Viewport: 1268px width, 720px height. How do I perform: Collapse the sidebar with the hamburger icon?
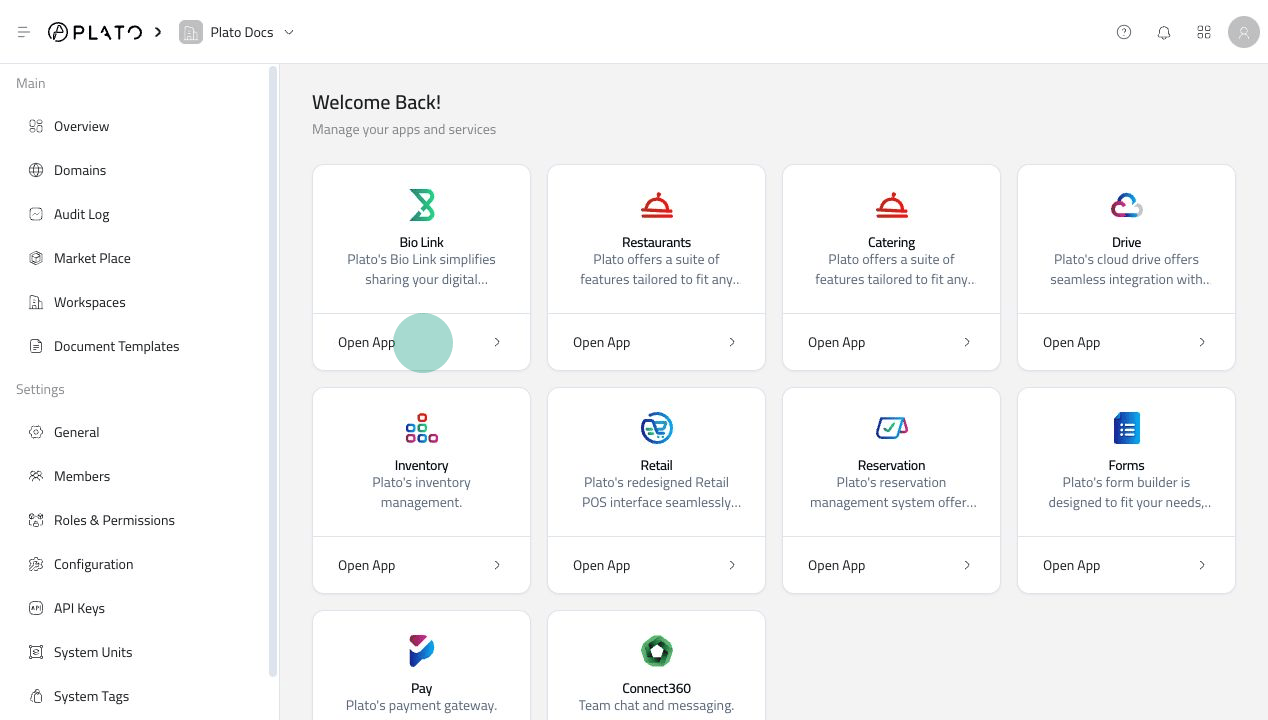[x=24, y=32]
